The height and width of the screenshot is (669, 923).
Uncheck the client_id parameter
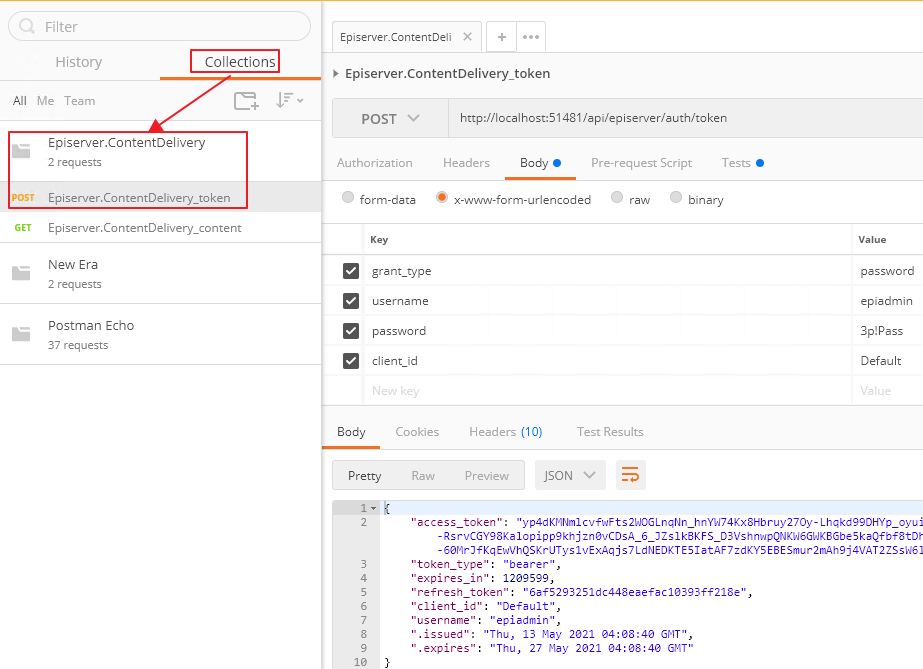351,361
